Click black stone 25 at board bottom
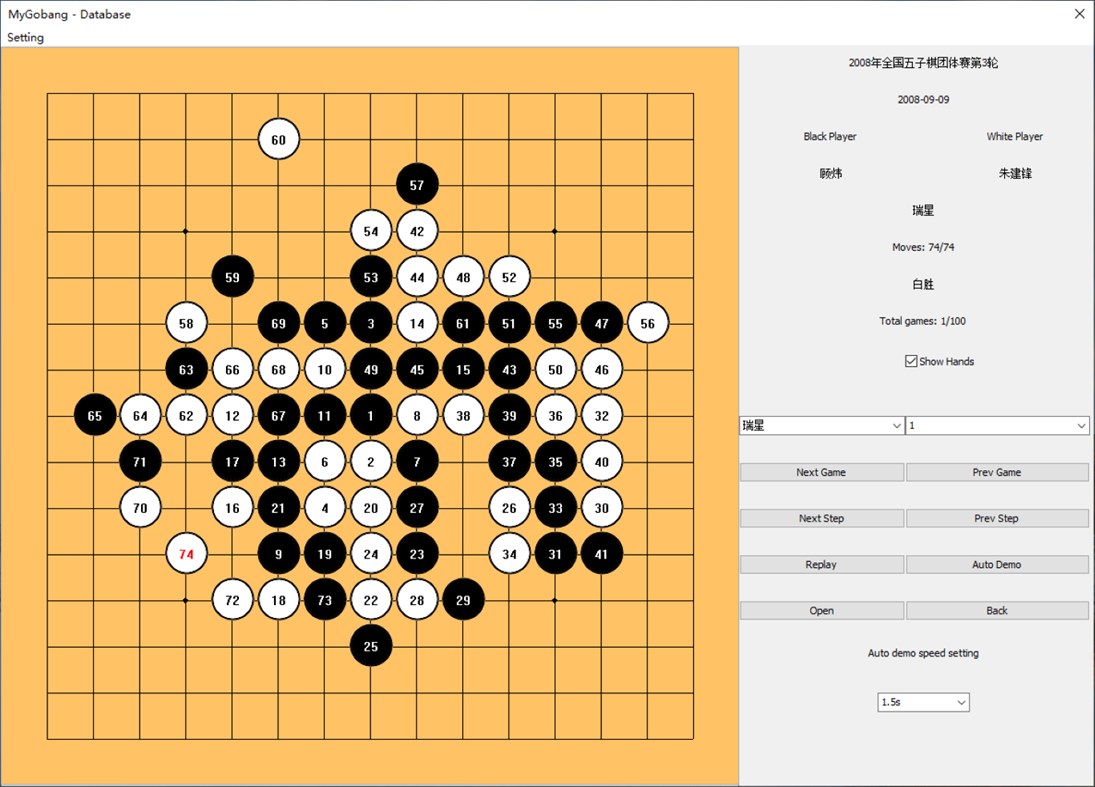The height and width of the screenshot is (787, 1095). (371, 646)
